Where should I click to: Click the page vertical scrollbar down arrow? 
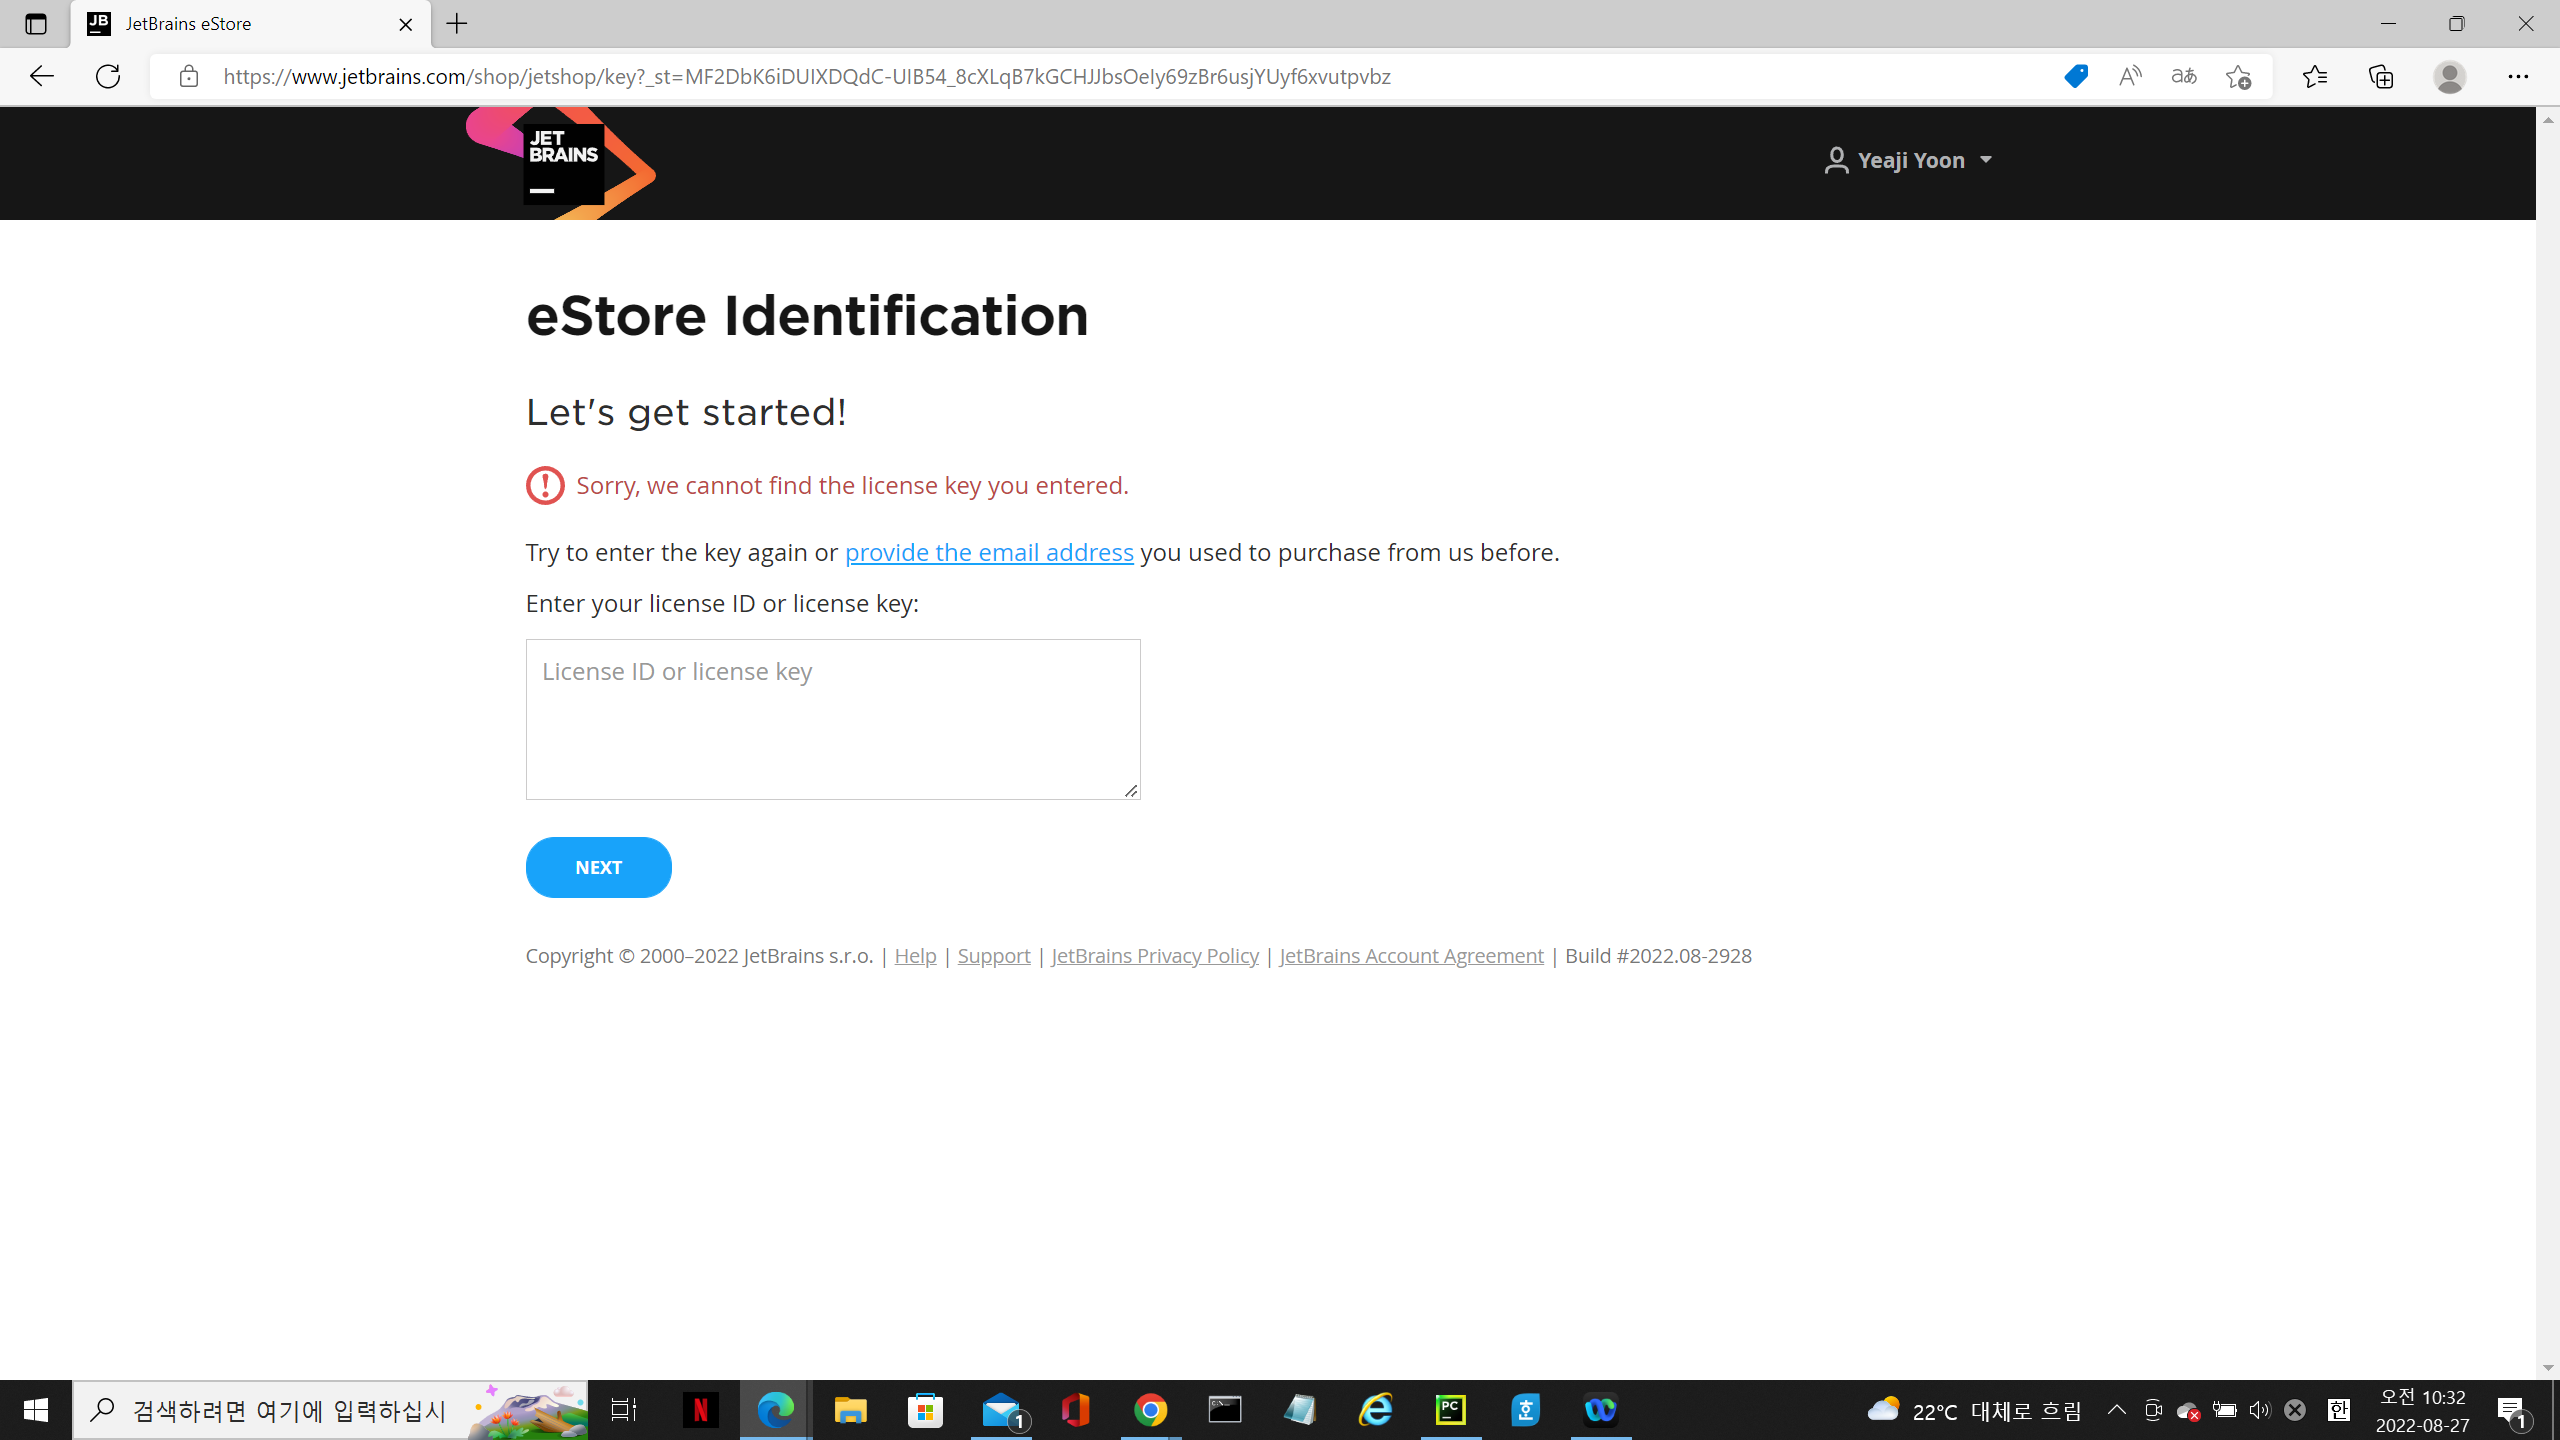click(x=2548, y=1368)
